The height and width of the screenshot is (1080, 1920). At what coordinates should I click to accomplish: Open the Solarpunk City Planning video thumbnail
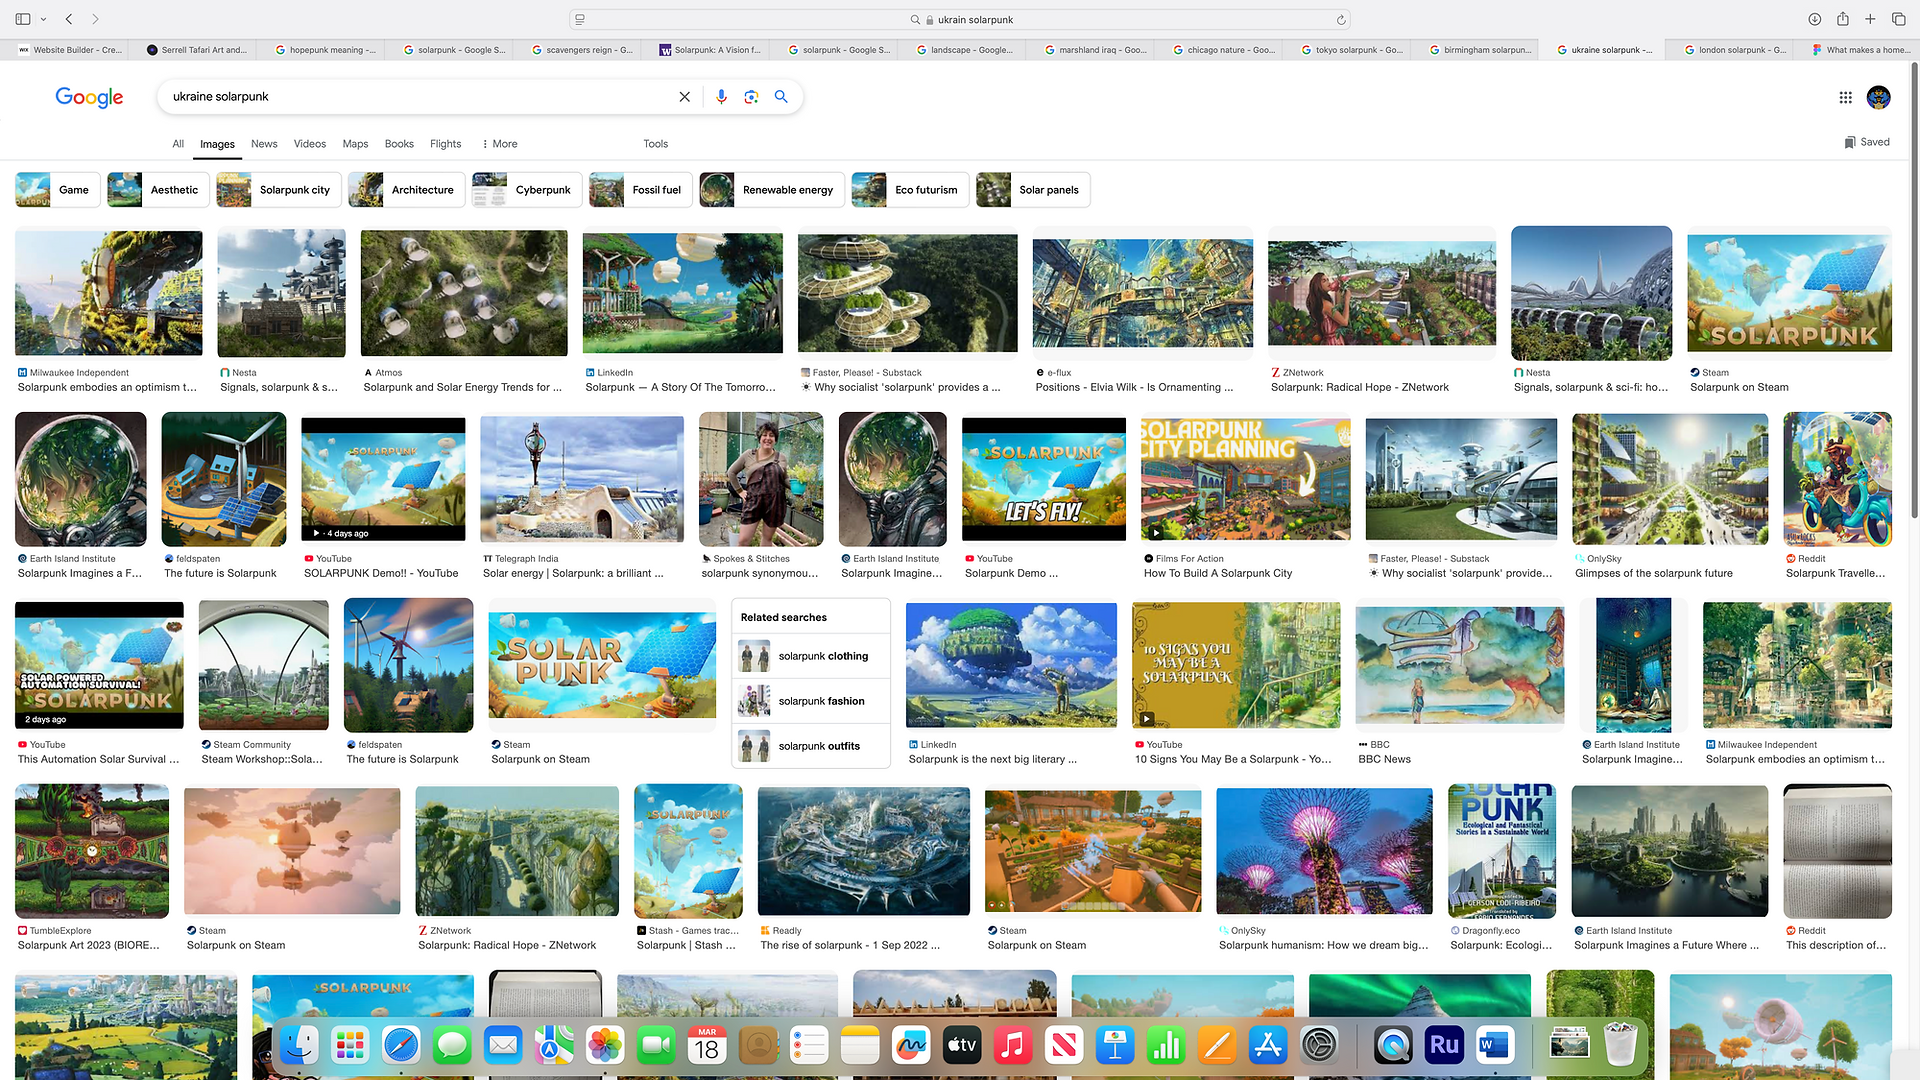1245,479
